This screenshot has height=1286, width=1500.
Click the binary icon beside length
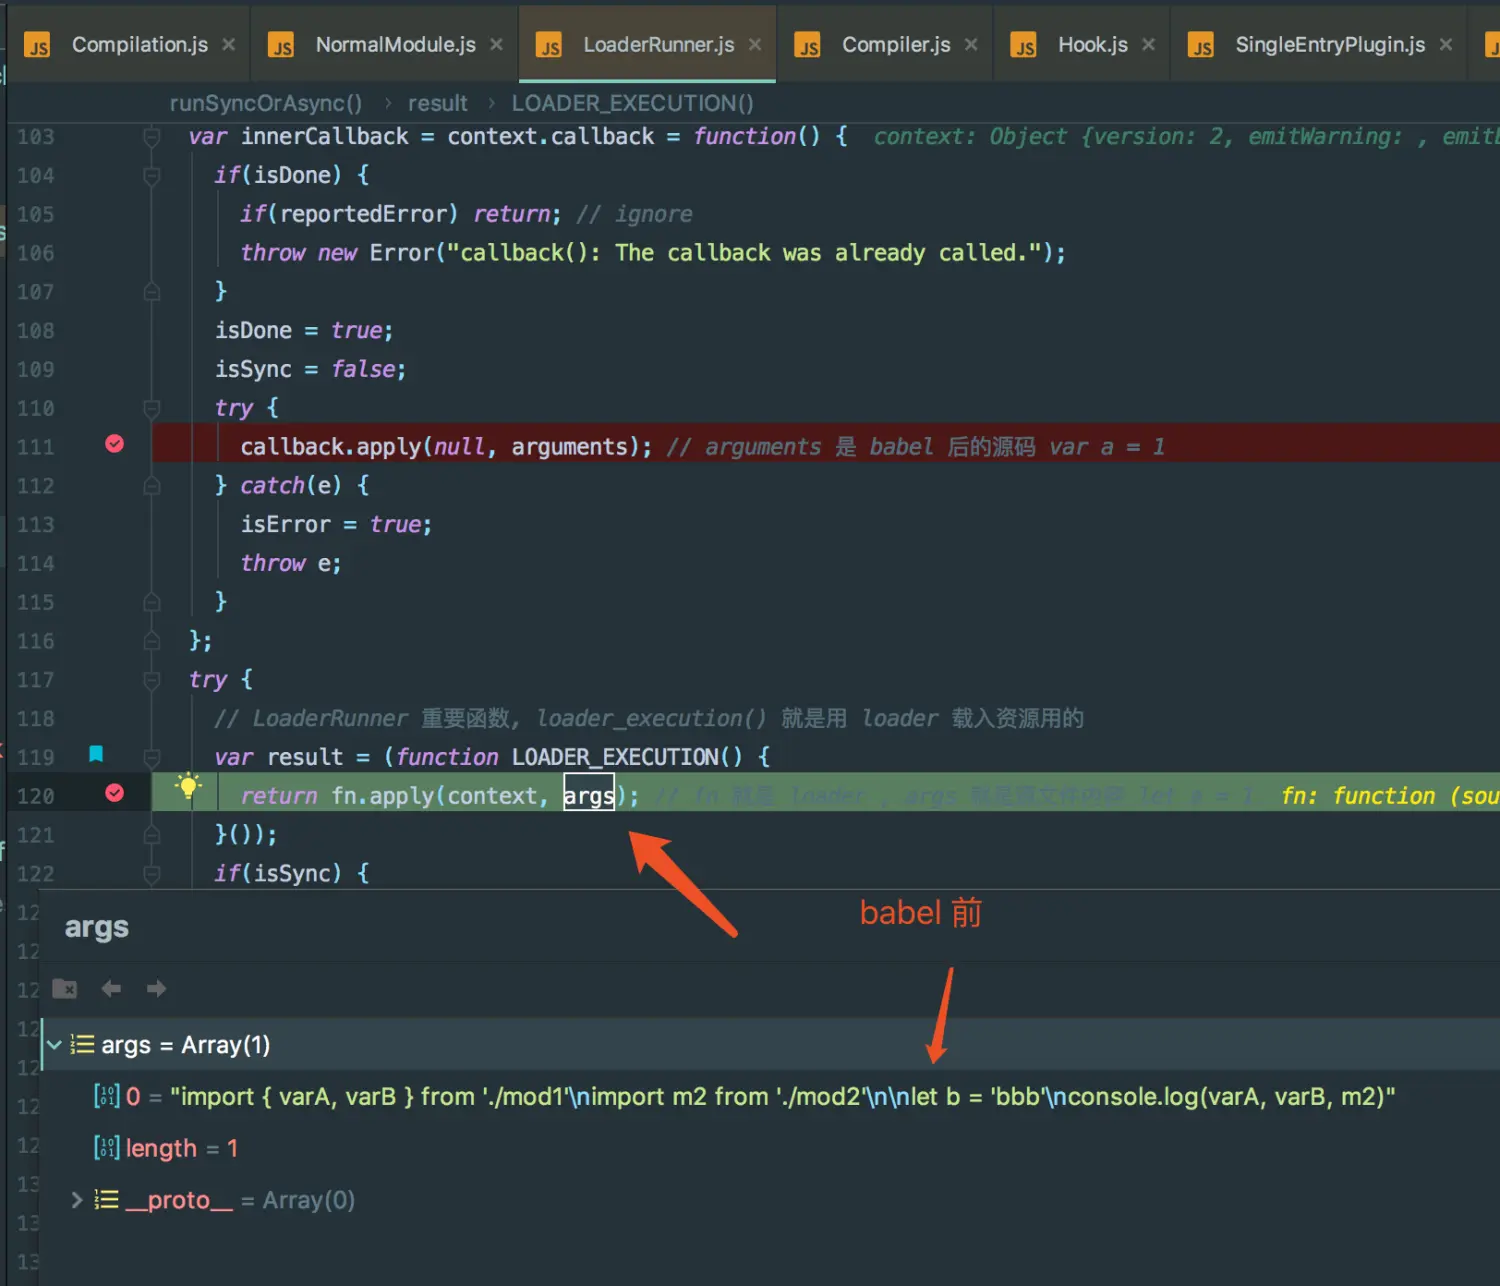click(x=106, y=1148)
